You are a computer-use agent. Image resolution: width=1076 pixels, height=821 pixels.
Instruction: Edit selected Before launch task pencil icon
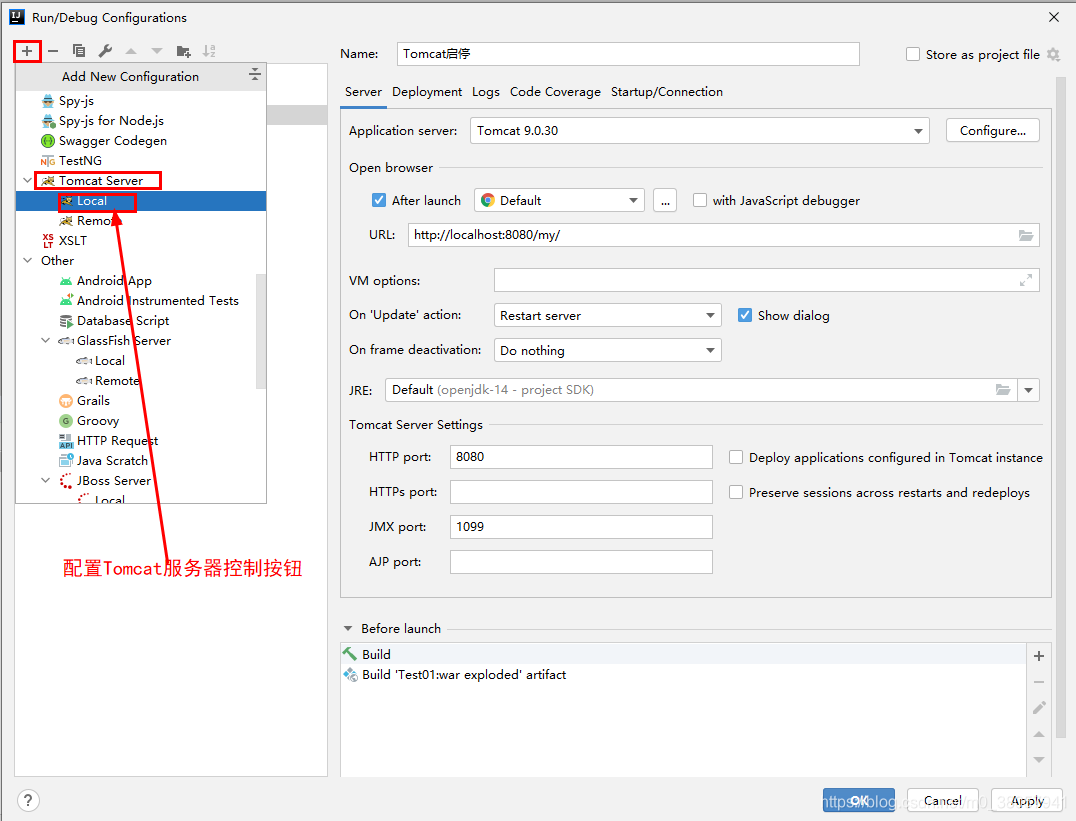point(1039,708)
